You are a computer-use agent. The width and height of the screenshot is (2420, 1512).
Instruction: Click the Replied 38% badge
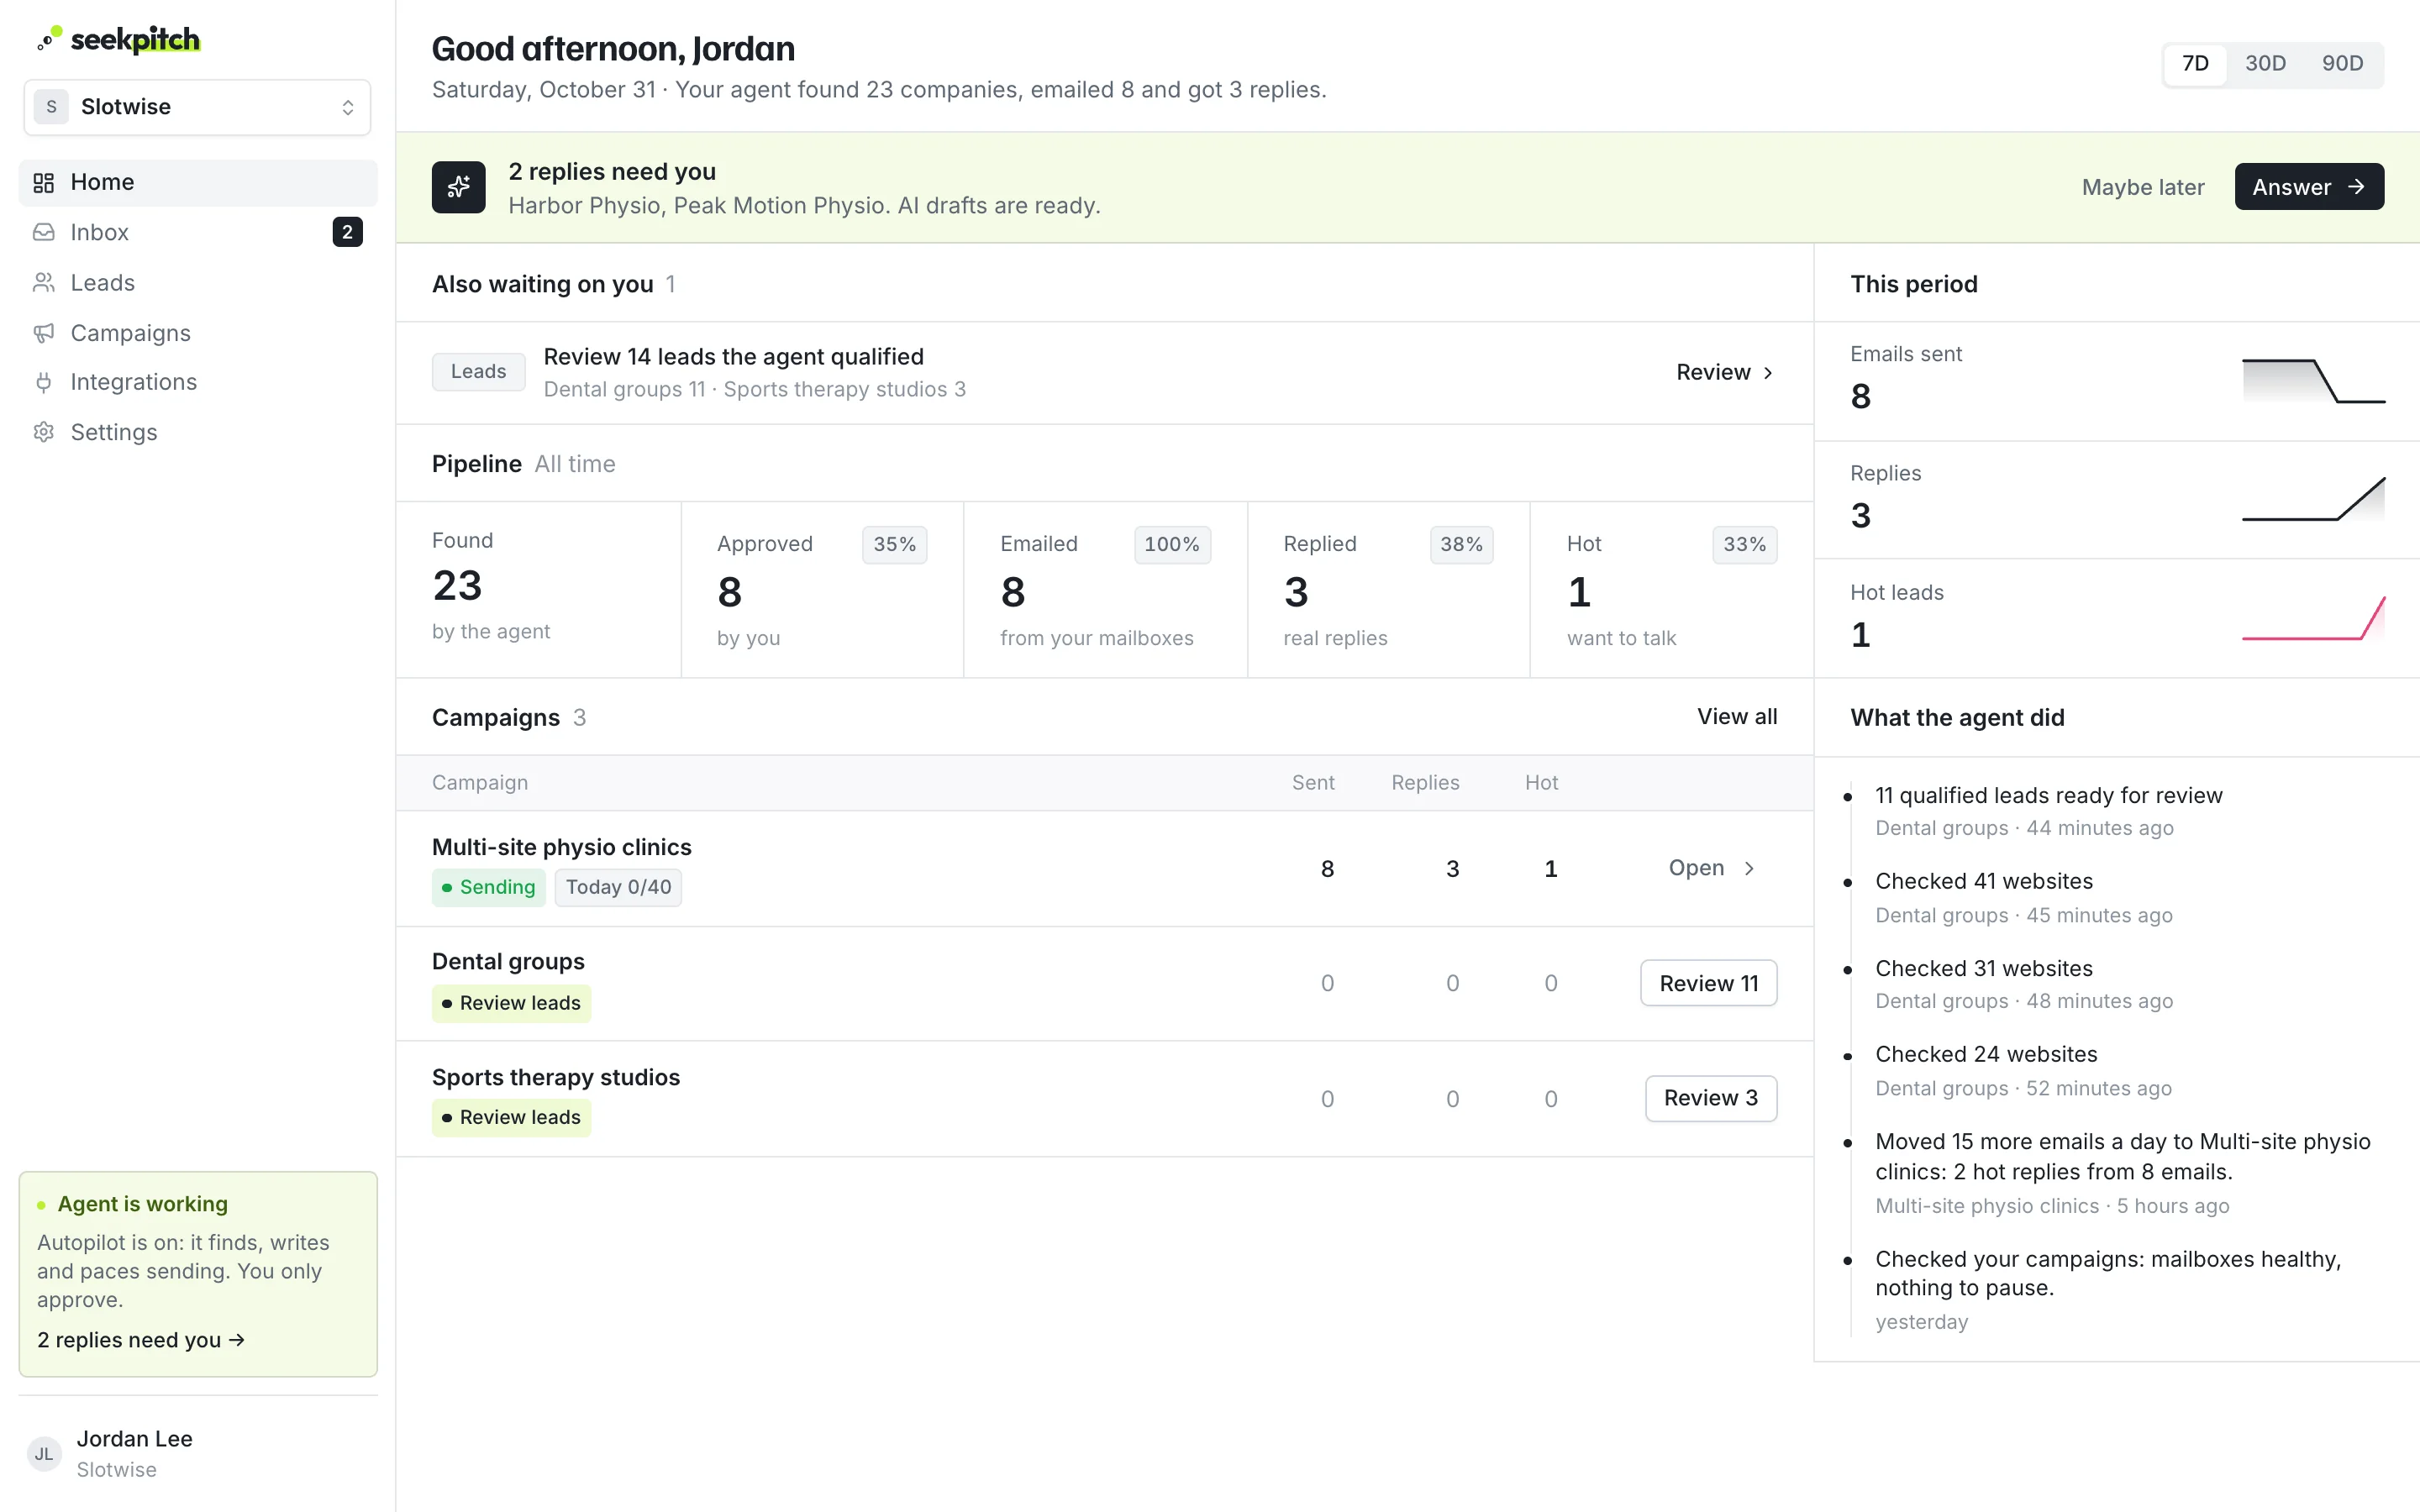tap(1461, 545)
